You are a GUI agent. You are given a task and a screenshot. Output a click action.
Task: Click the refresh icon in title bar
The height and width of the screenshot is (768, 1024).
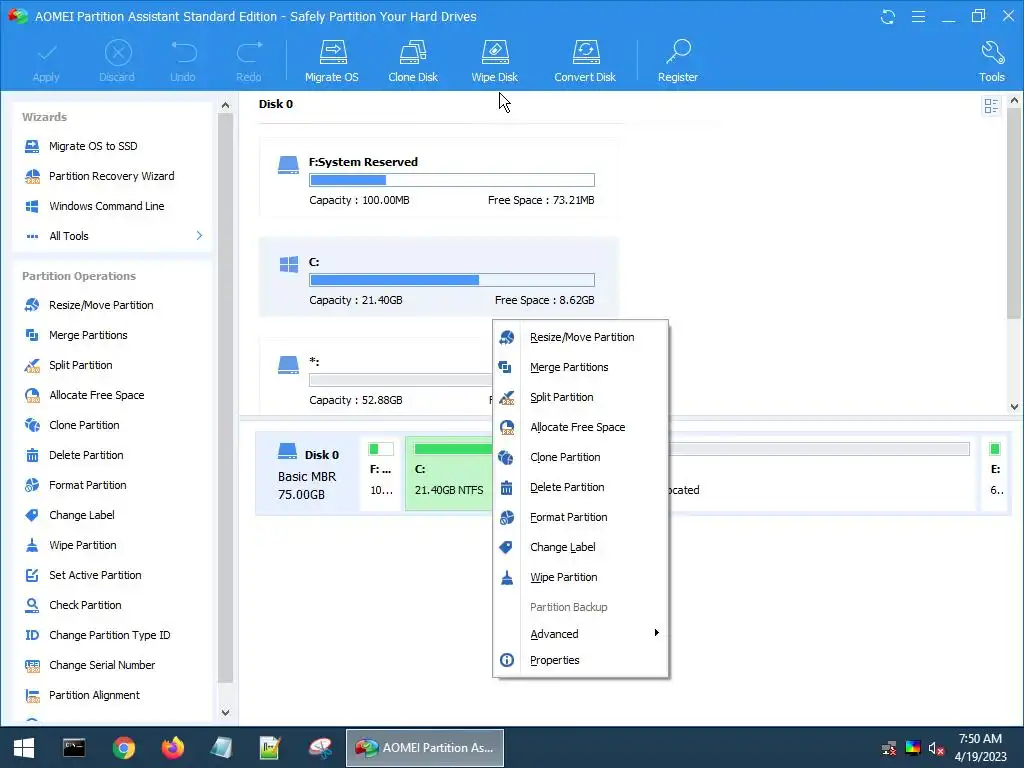pos(888,16)
